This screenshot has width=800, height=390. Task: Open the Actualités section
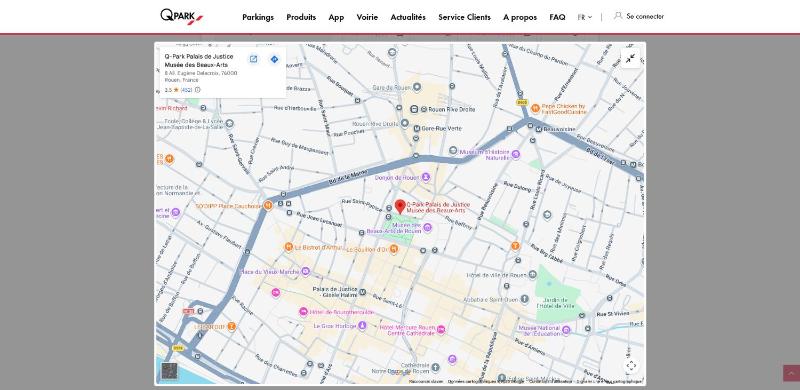408,17
